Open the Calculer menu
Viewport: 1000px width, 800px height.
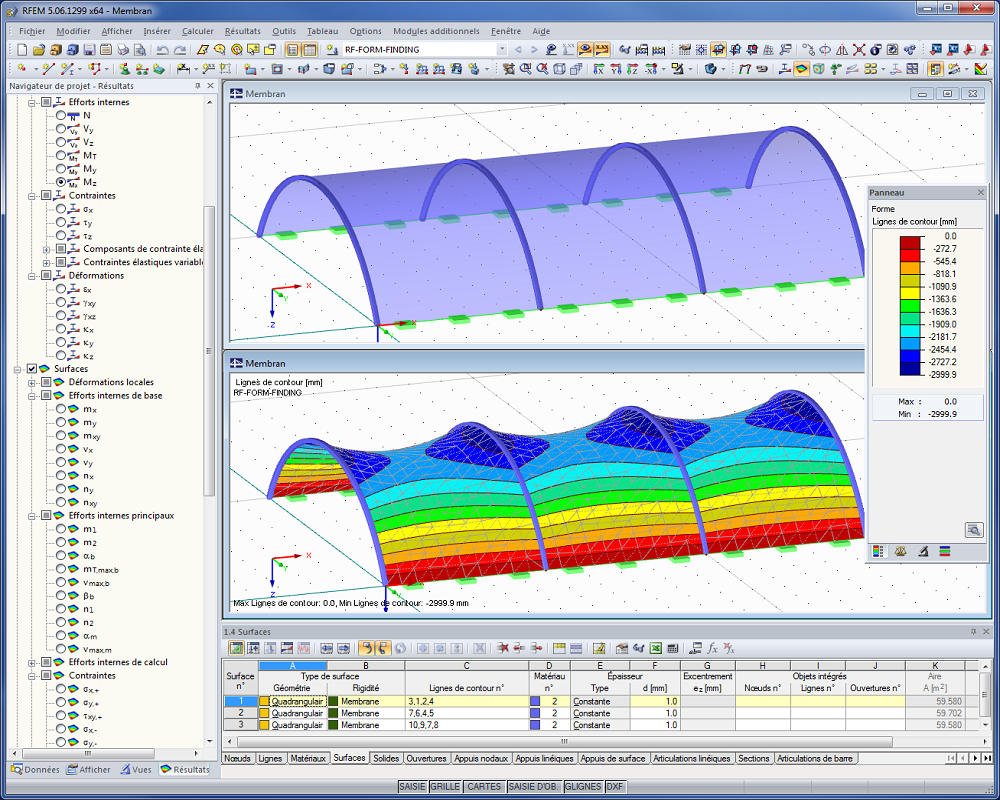pos(197,31)
